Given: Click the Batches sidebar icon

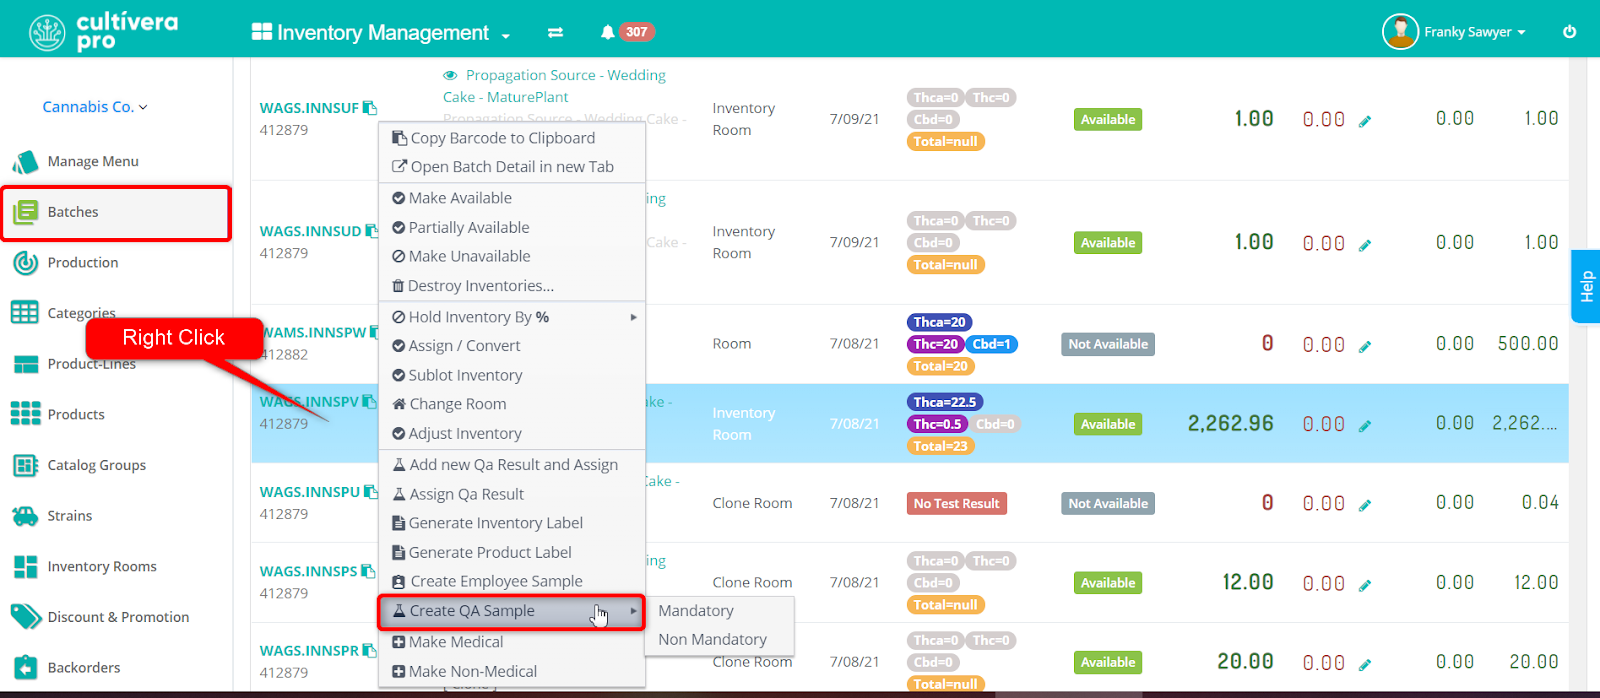Looking at the screenshot, I should coord(25,212).
